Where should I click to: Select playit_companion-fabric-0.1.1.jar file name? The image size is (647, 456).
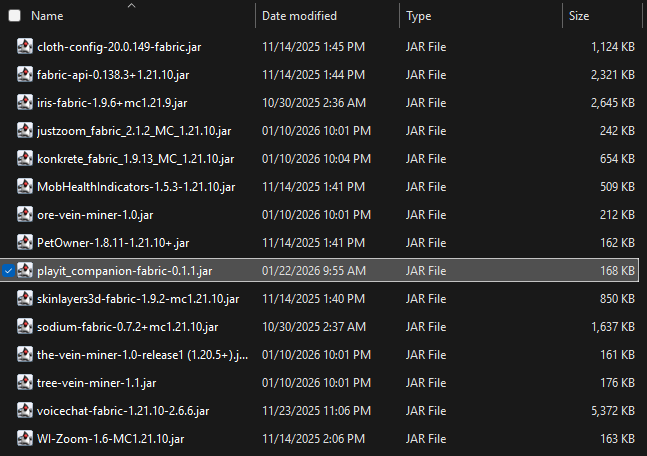coord(125,271)
